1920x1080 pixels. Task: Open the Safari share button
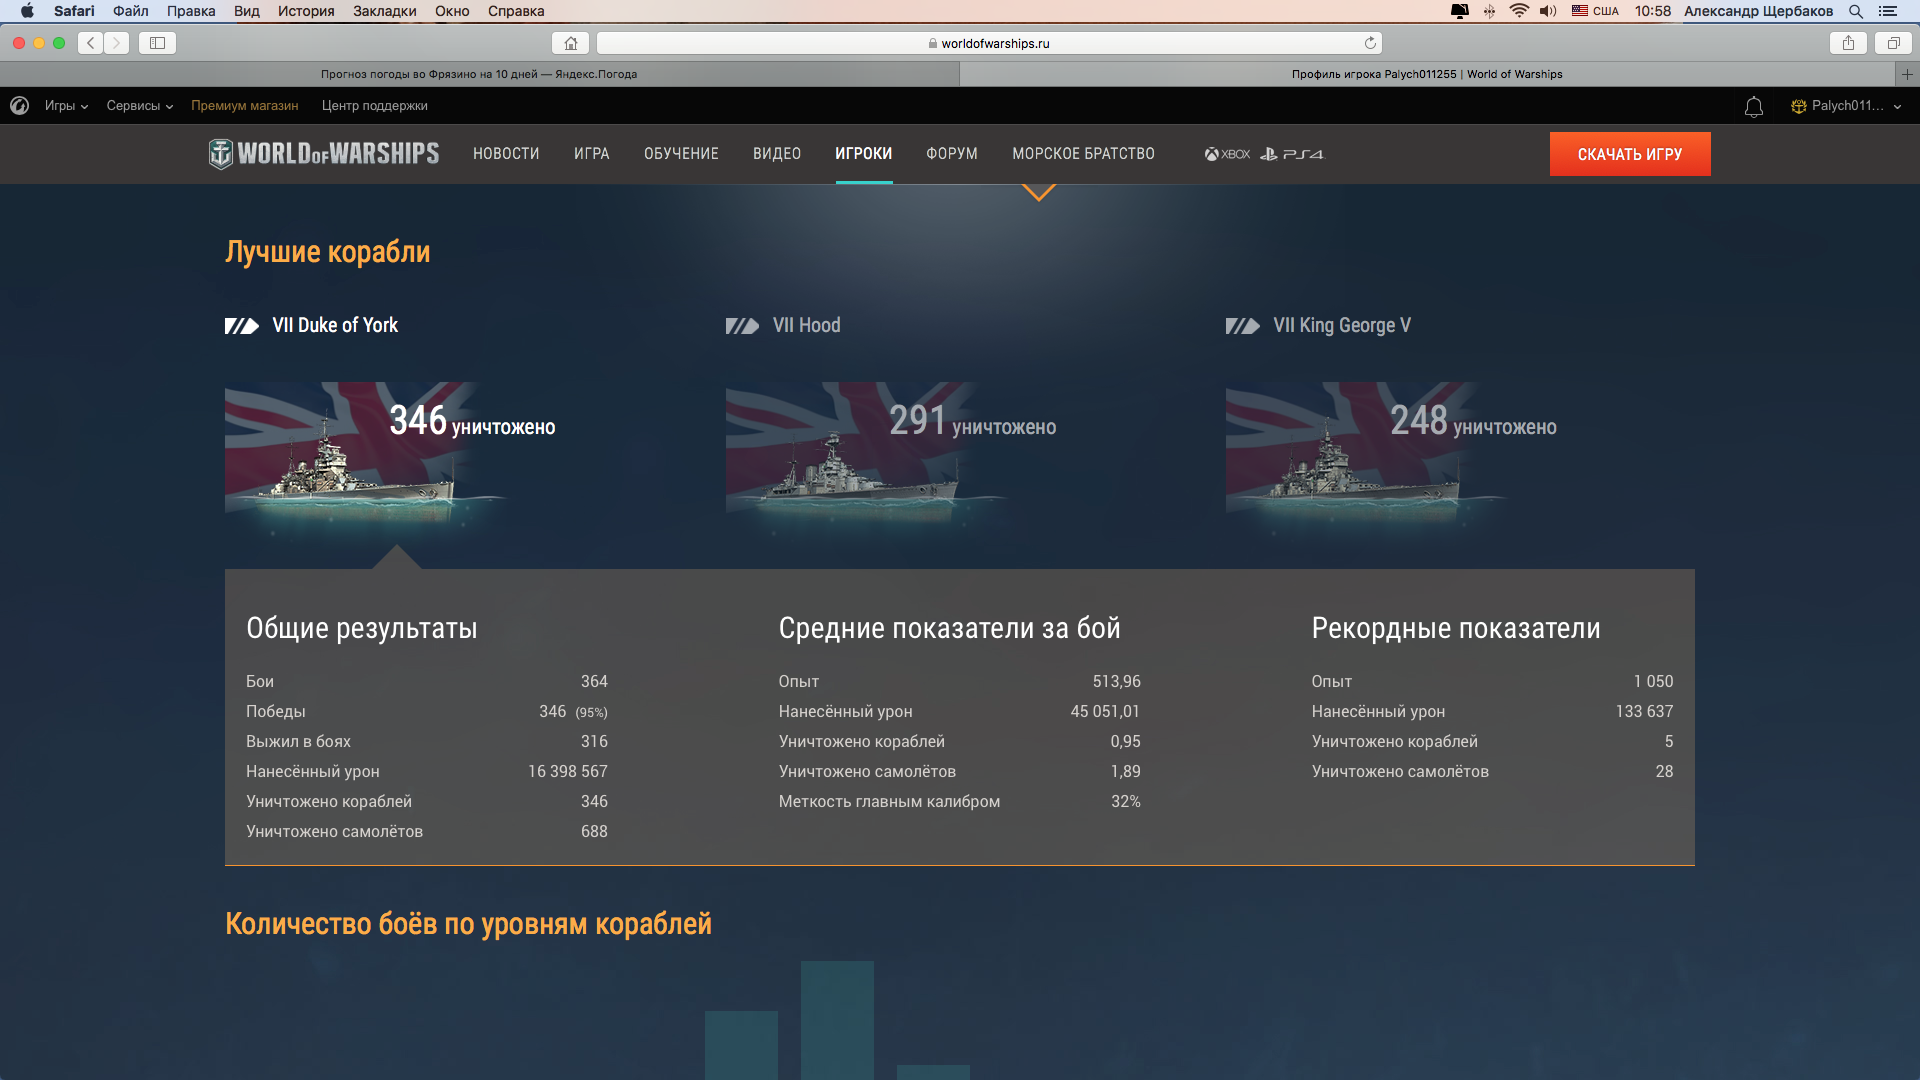coord(1848,43)
